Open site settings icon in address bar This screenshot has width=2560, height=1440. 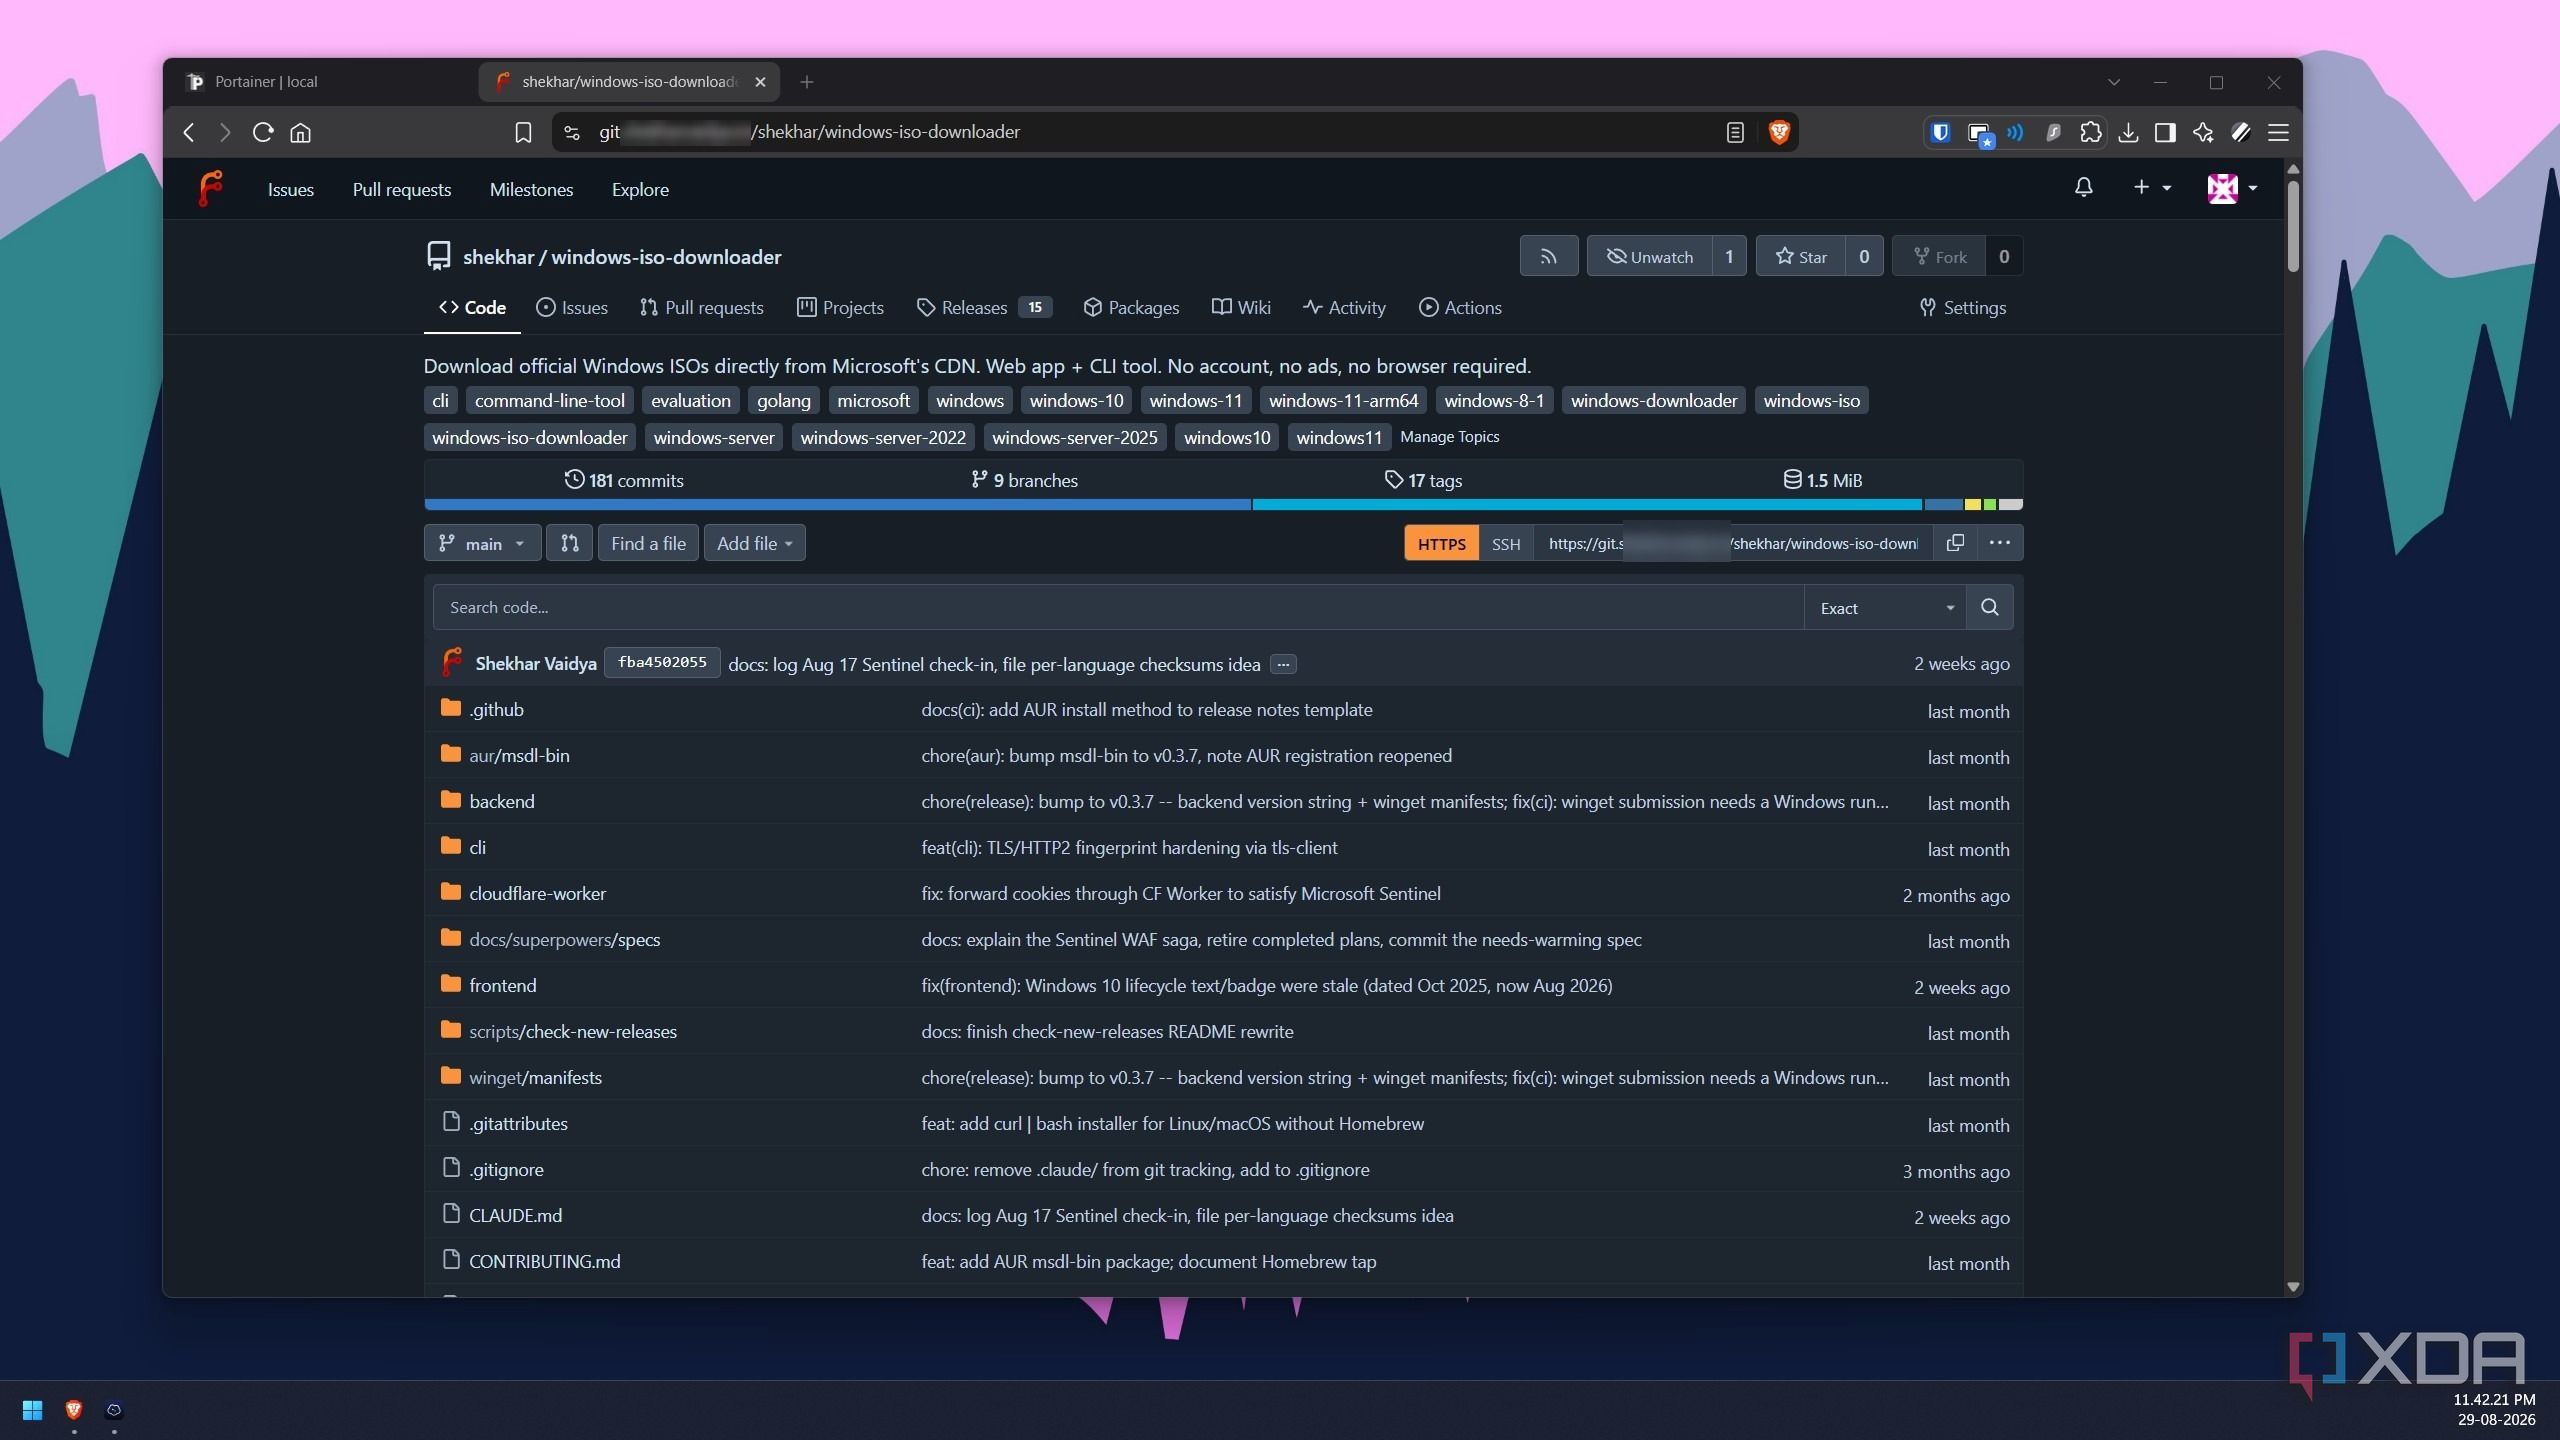(572, 132)
